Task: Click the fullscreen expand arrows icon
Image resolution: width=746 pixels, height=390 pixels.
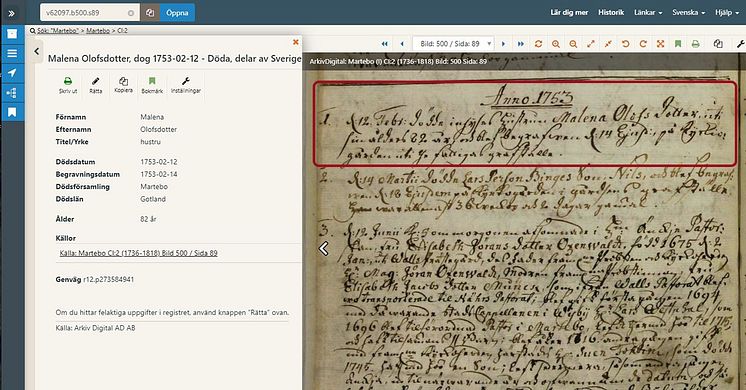Action: (660, 44)
